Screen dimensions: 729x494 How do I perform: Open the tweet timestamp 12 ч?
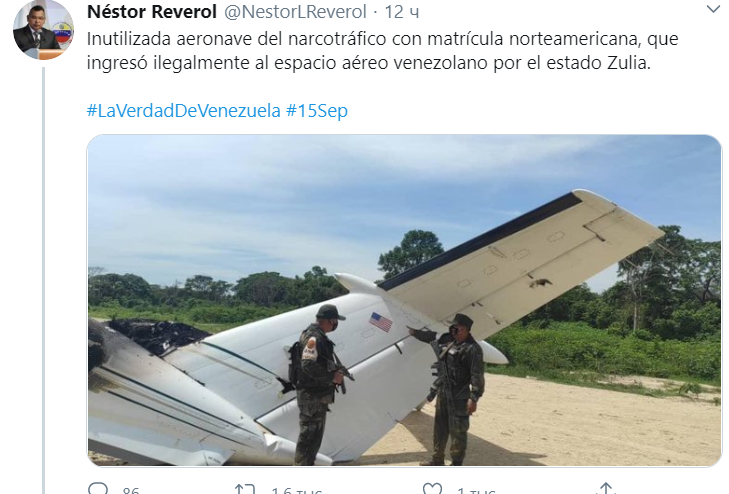click(402, 12)
